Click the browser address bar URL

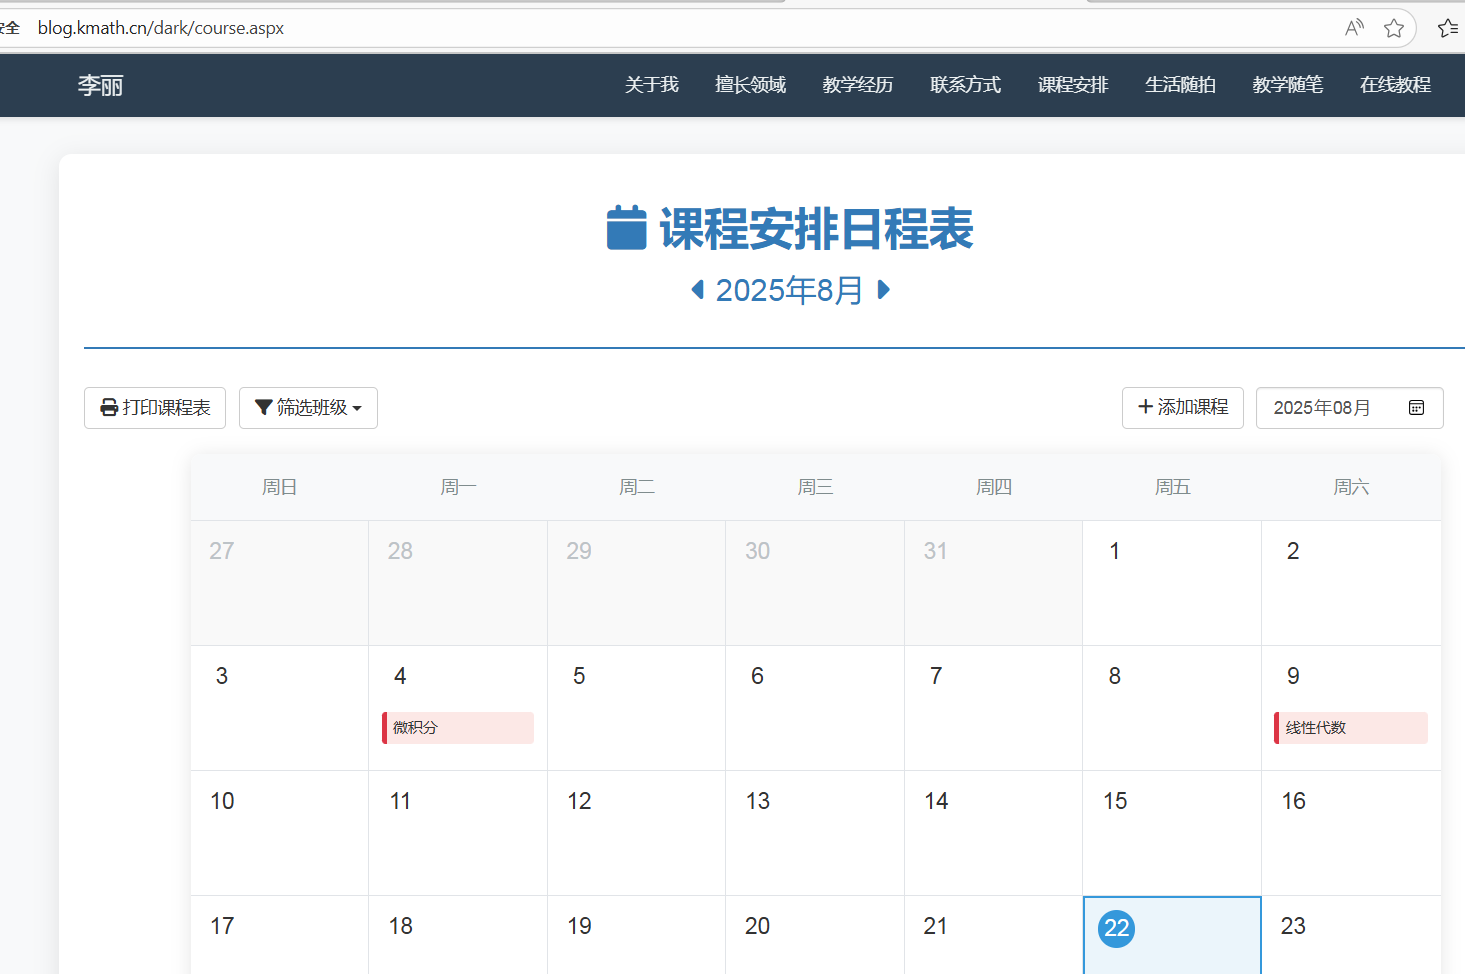point(161,28)
